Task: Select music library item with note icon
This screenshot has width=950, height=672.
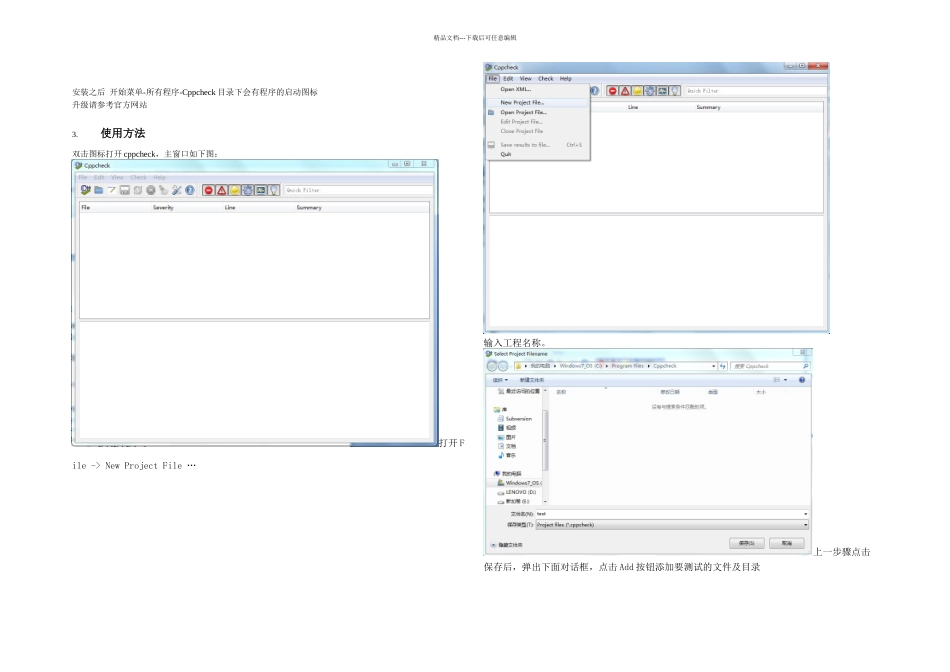Action: (507, 455)
